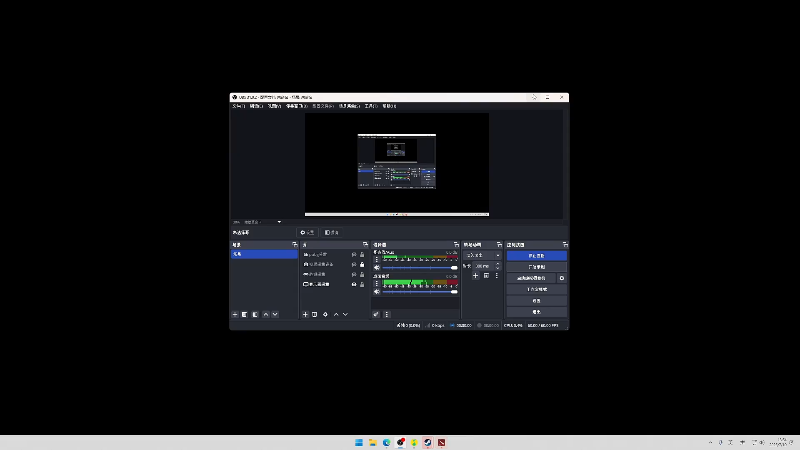Open File Explorer from the taskbar
The height and width of the screenshot is (450, 800).
point(372,442)
